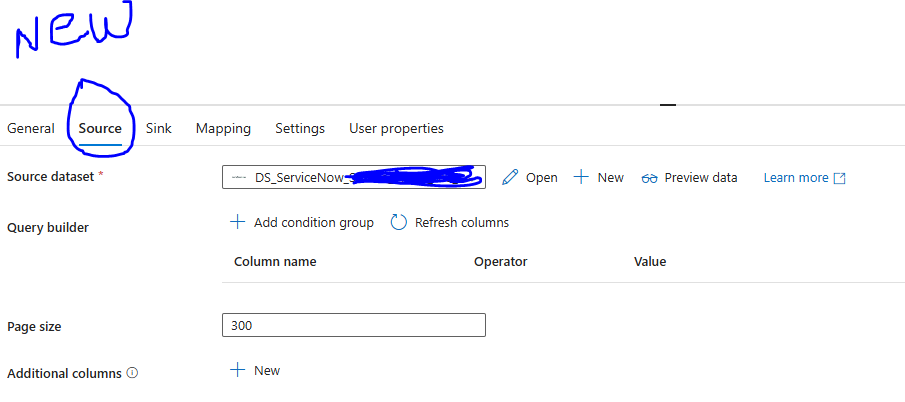The image size is (905, 402).
Task: Open the General tab
Action: tap(31, 128)
